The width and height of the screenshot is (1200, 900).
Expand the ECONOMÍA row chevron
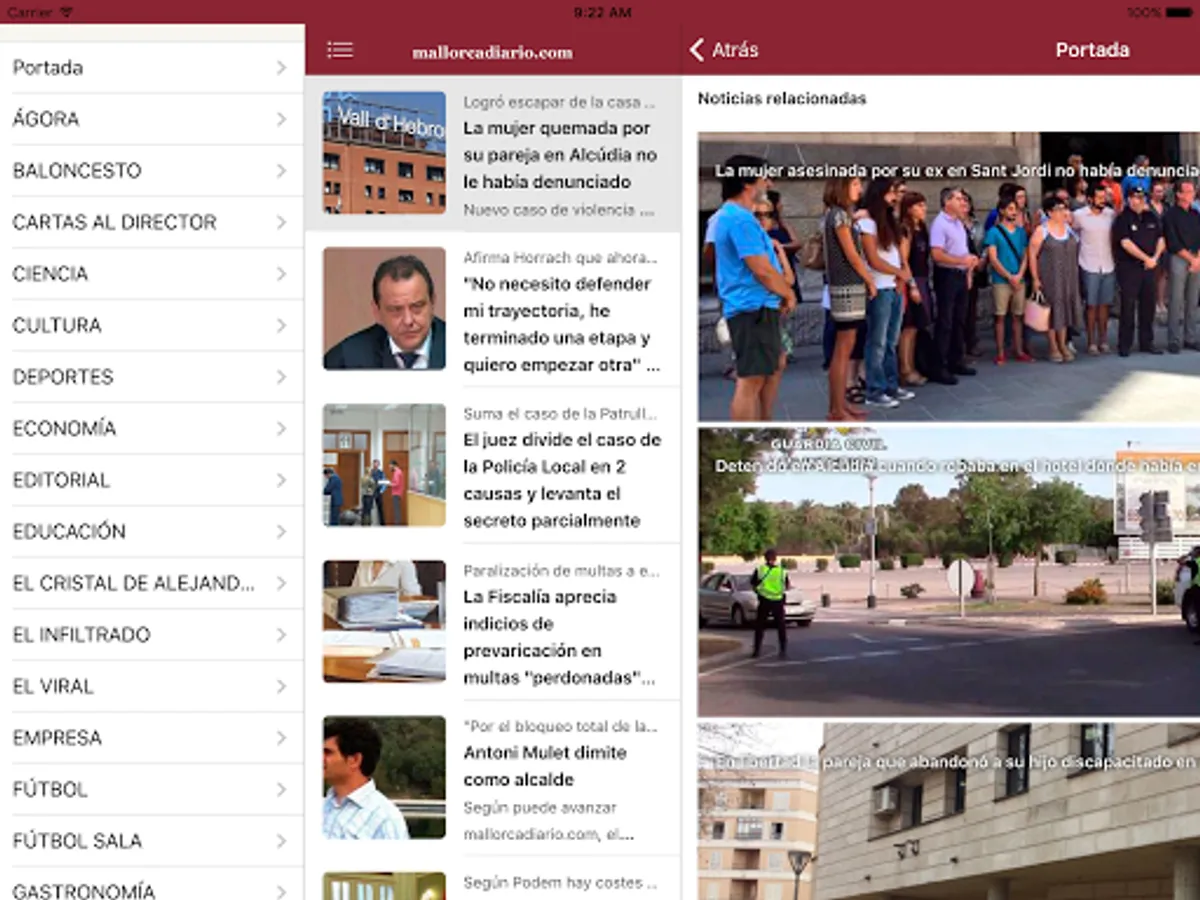pyautogui.click(x=282, y=428)
